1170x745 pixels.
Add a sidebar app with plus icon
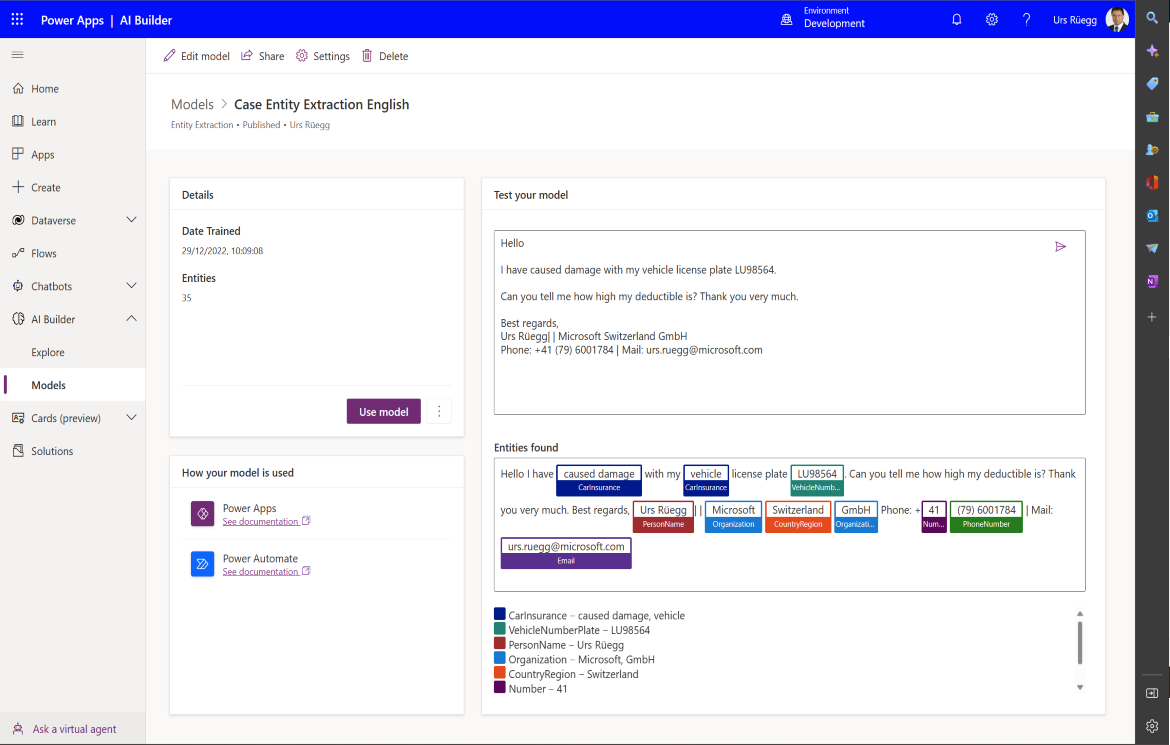(x=1152, y=317)
